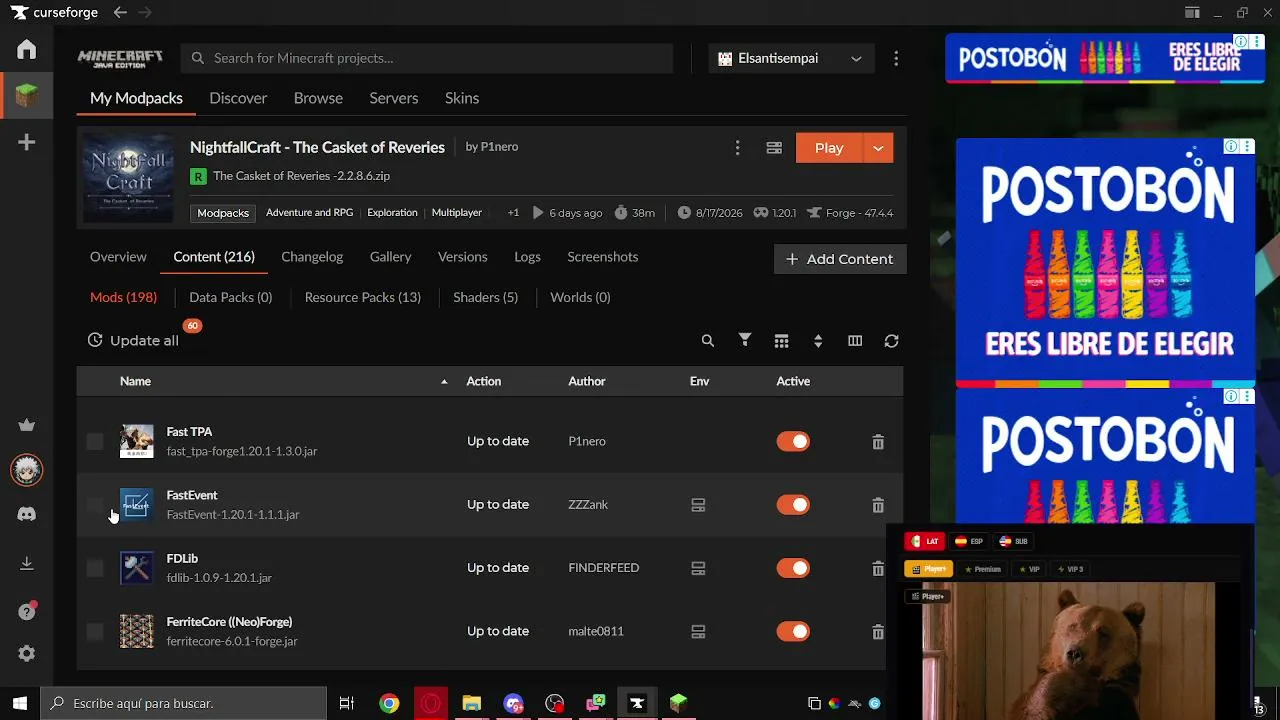Show Shaders (5) list
This screenshot has width=1280, height=720.
(x=485, y=297)
